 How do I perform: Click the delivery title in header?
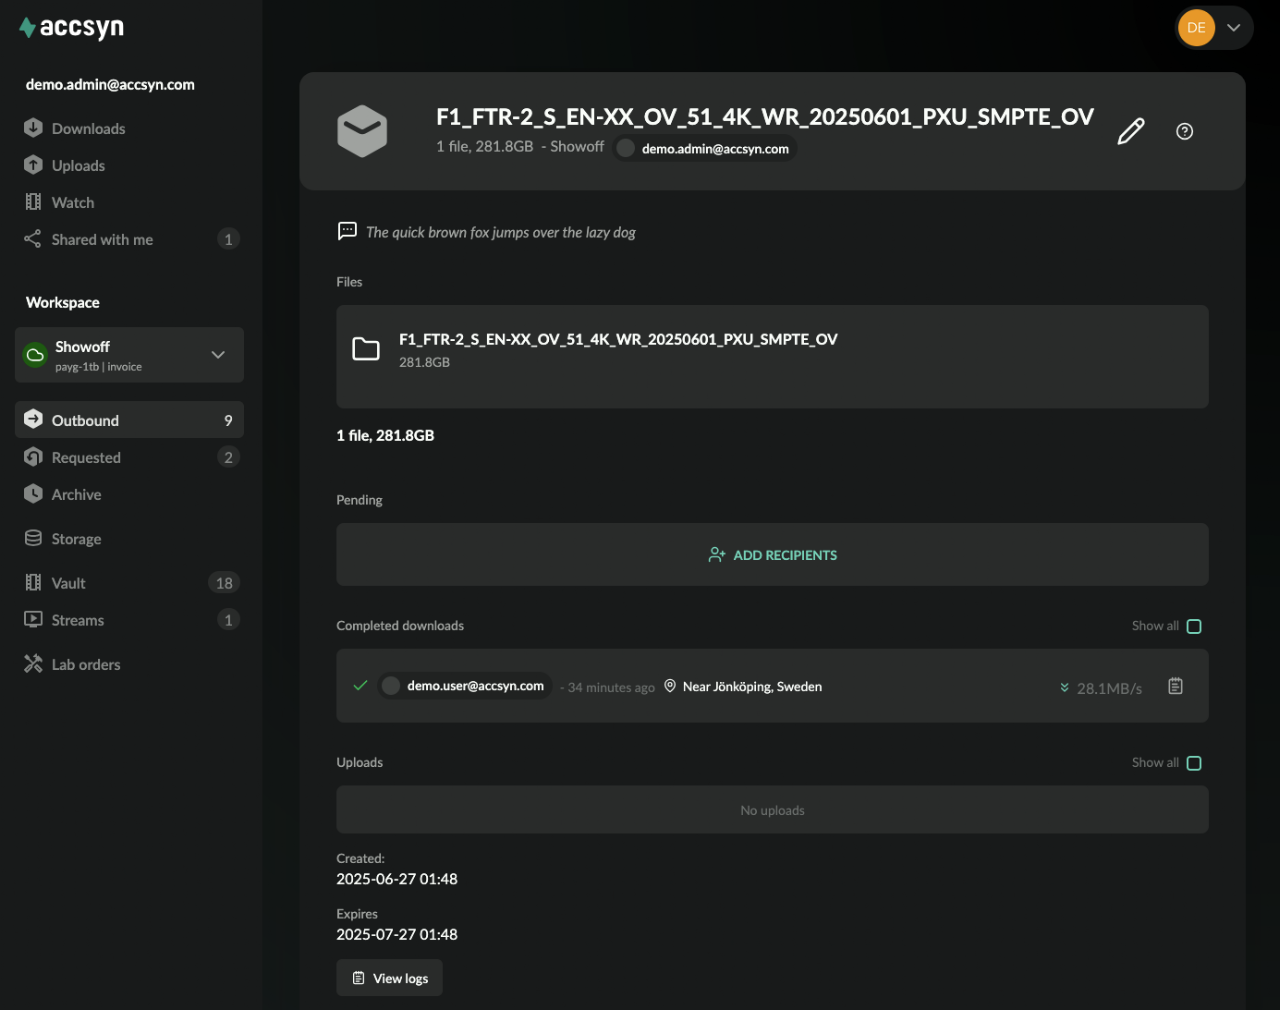click(x=765, y=117)
